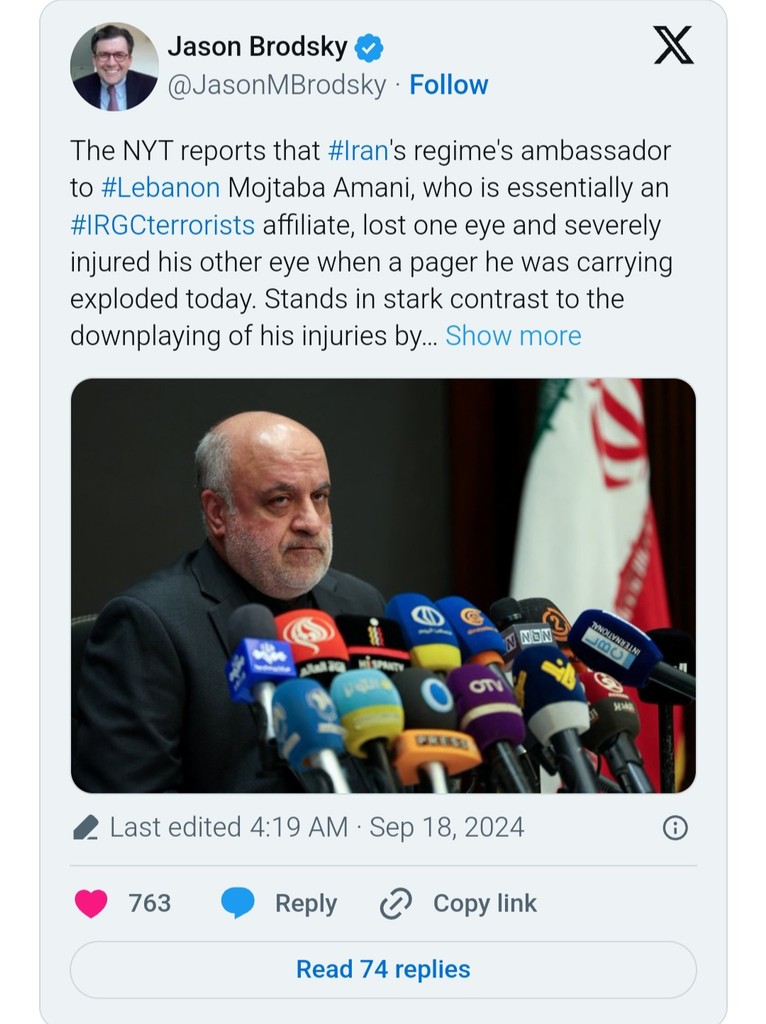This screenshot has height=1024, width=766.
Task: Follow @JasonMBrodsky
Action: point(449,85)
